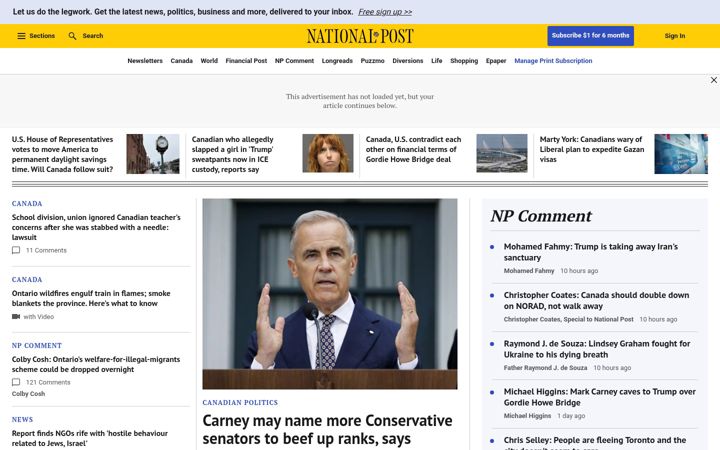Image resolution: width=720 pixels, height=450 pixels.
Task: Open Raymond J. de Souza Lindsey Graham article
Action: 596,349
